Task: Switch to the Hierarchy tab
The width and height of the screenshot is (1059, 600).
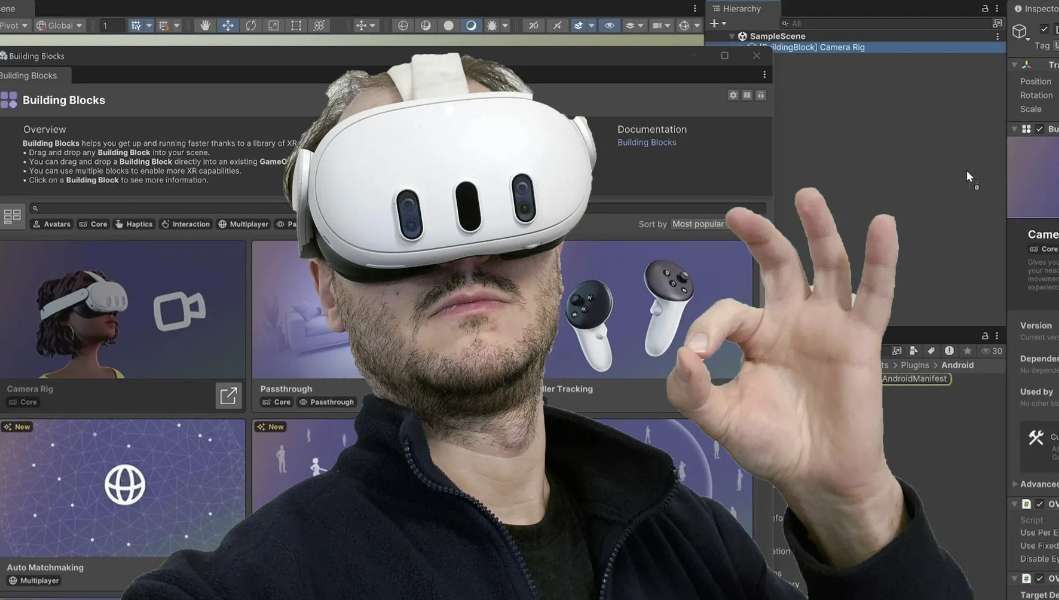Action: (x=741, y=9)
